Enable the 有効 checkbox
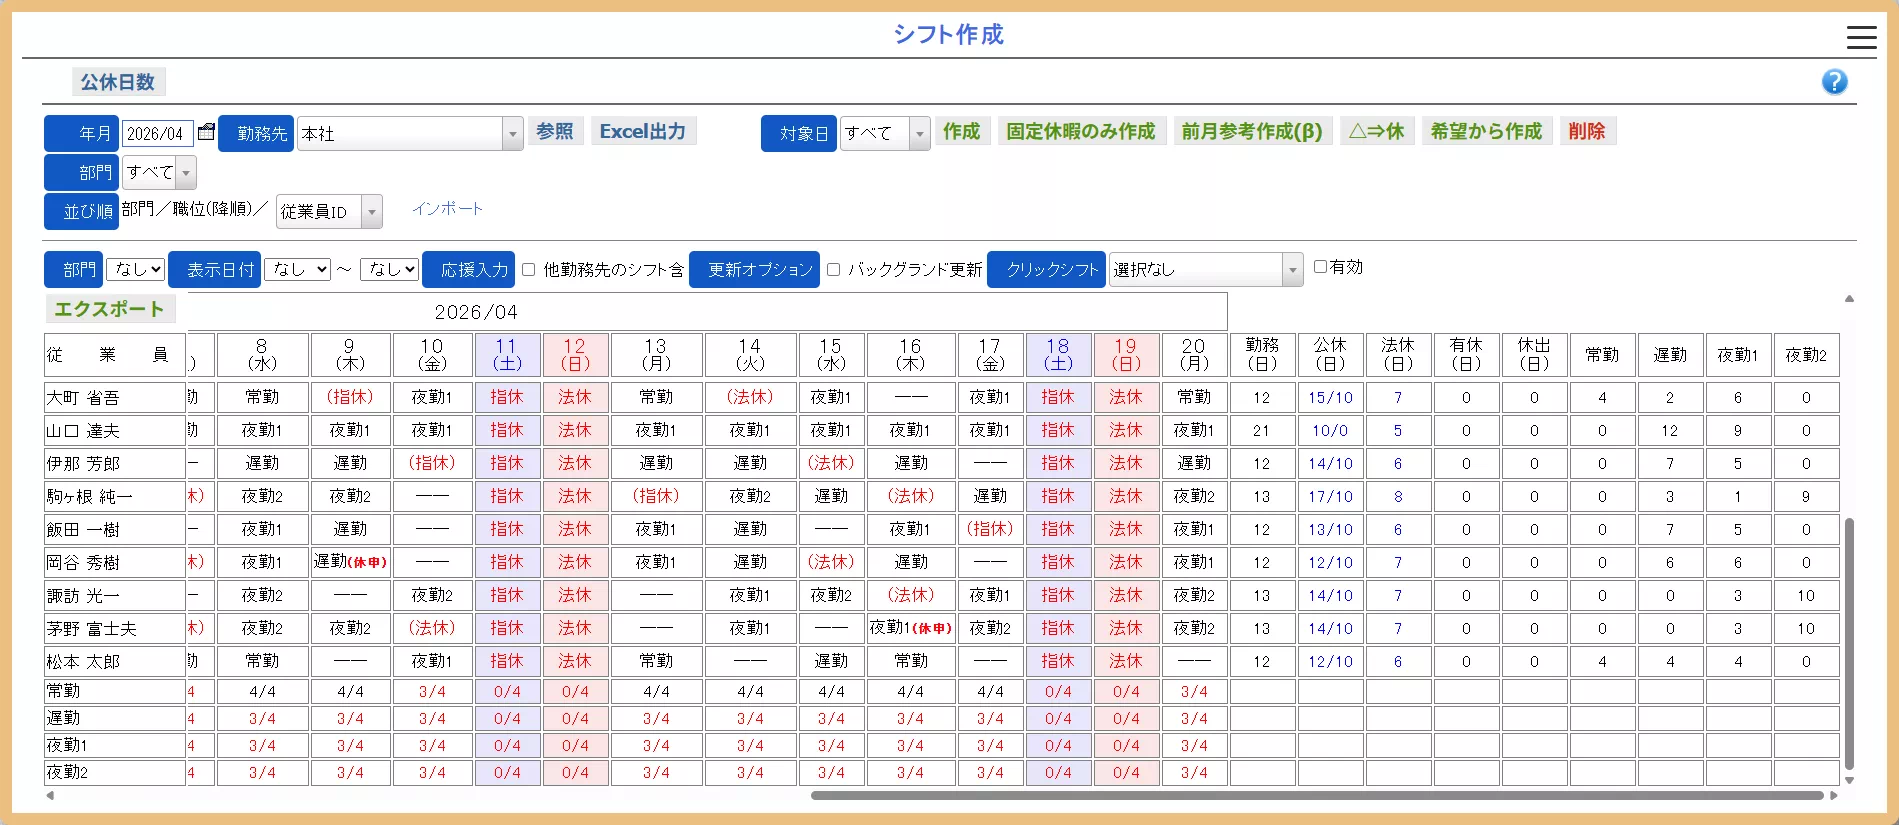 1320,266
